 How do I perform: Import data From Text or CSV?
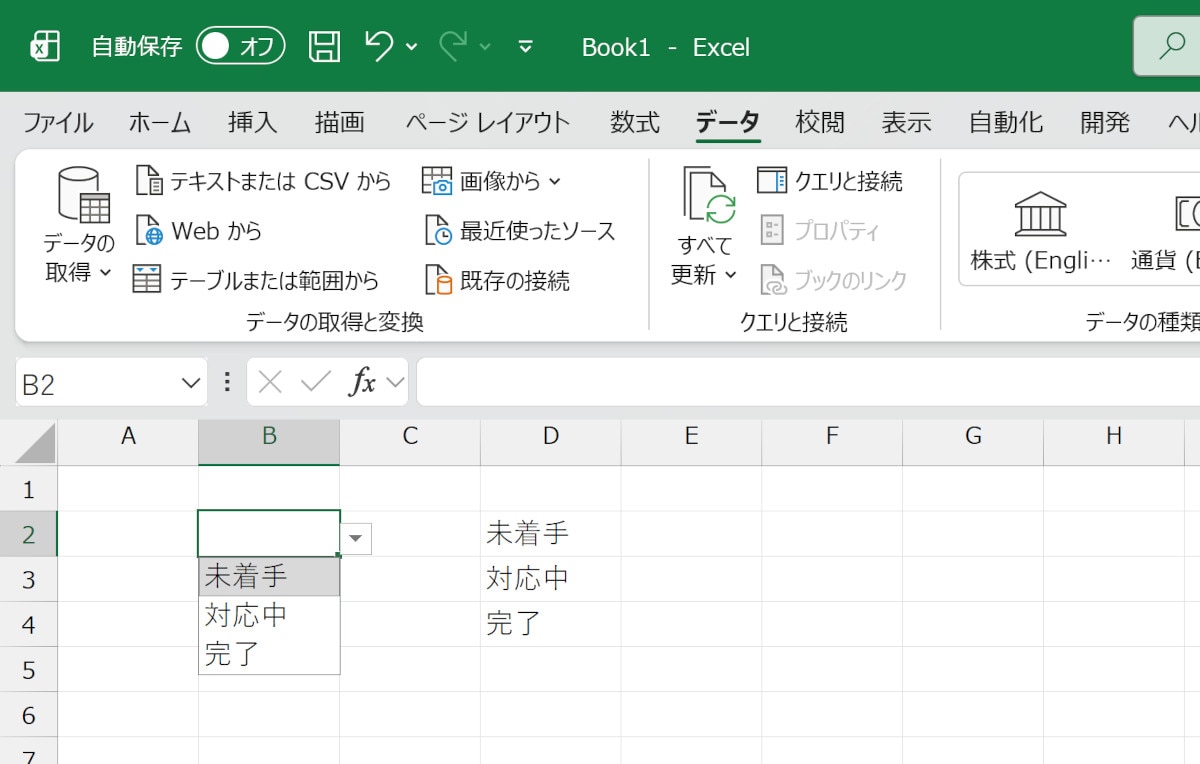pos(264,181)
